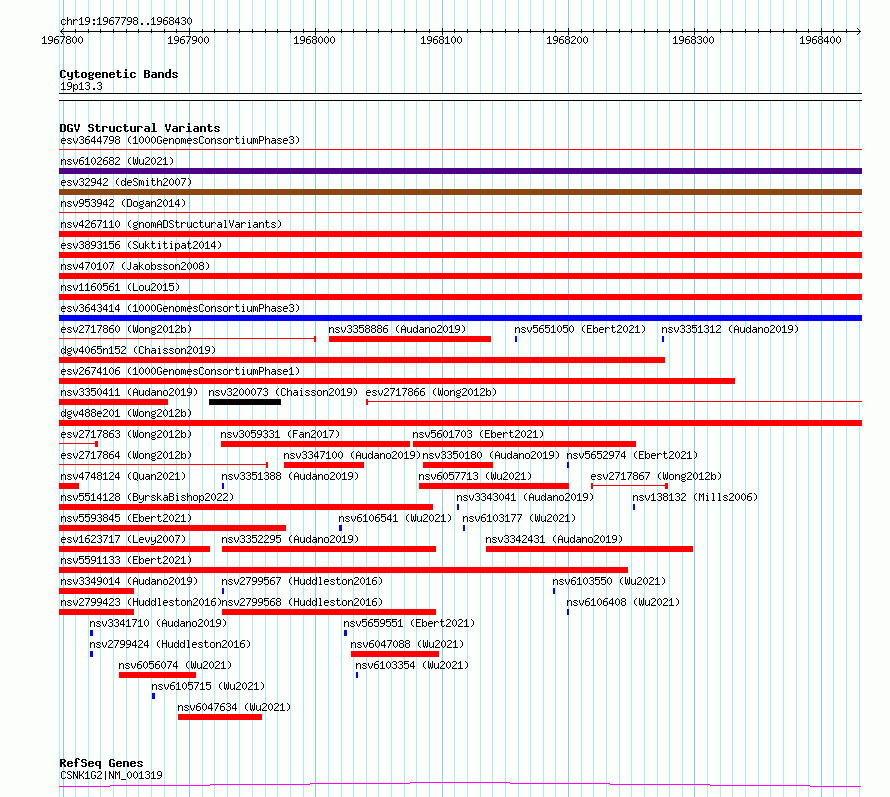Click the esv3644798 (1000GenomesConsortiumPhase3) variant label
890x797 pixels.
tap(180, 140)
